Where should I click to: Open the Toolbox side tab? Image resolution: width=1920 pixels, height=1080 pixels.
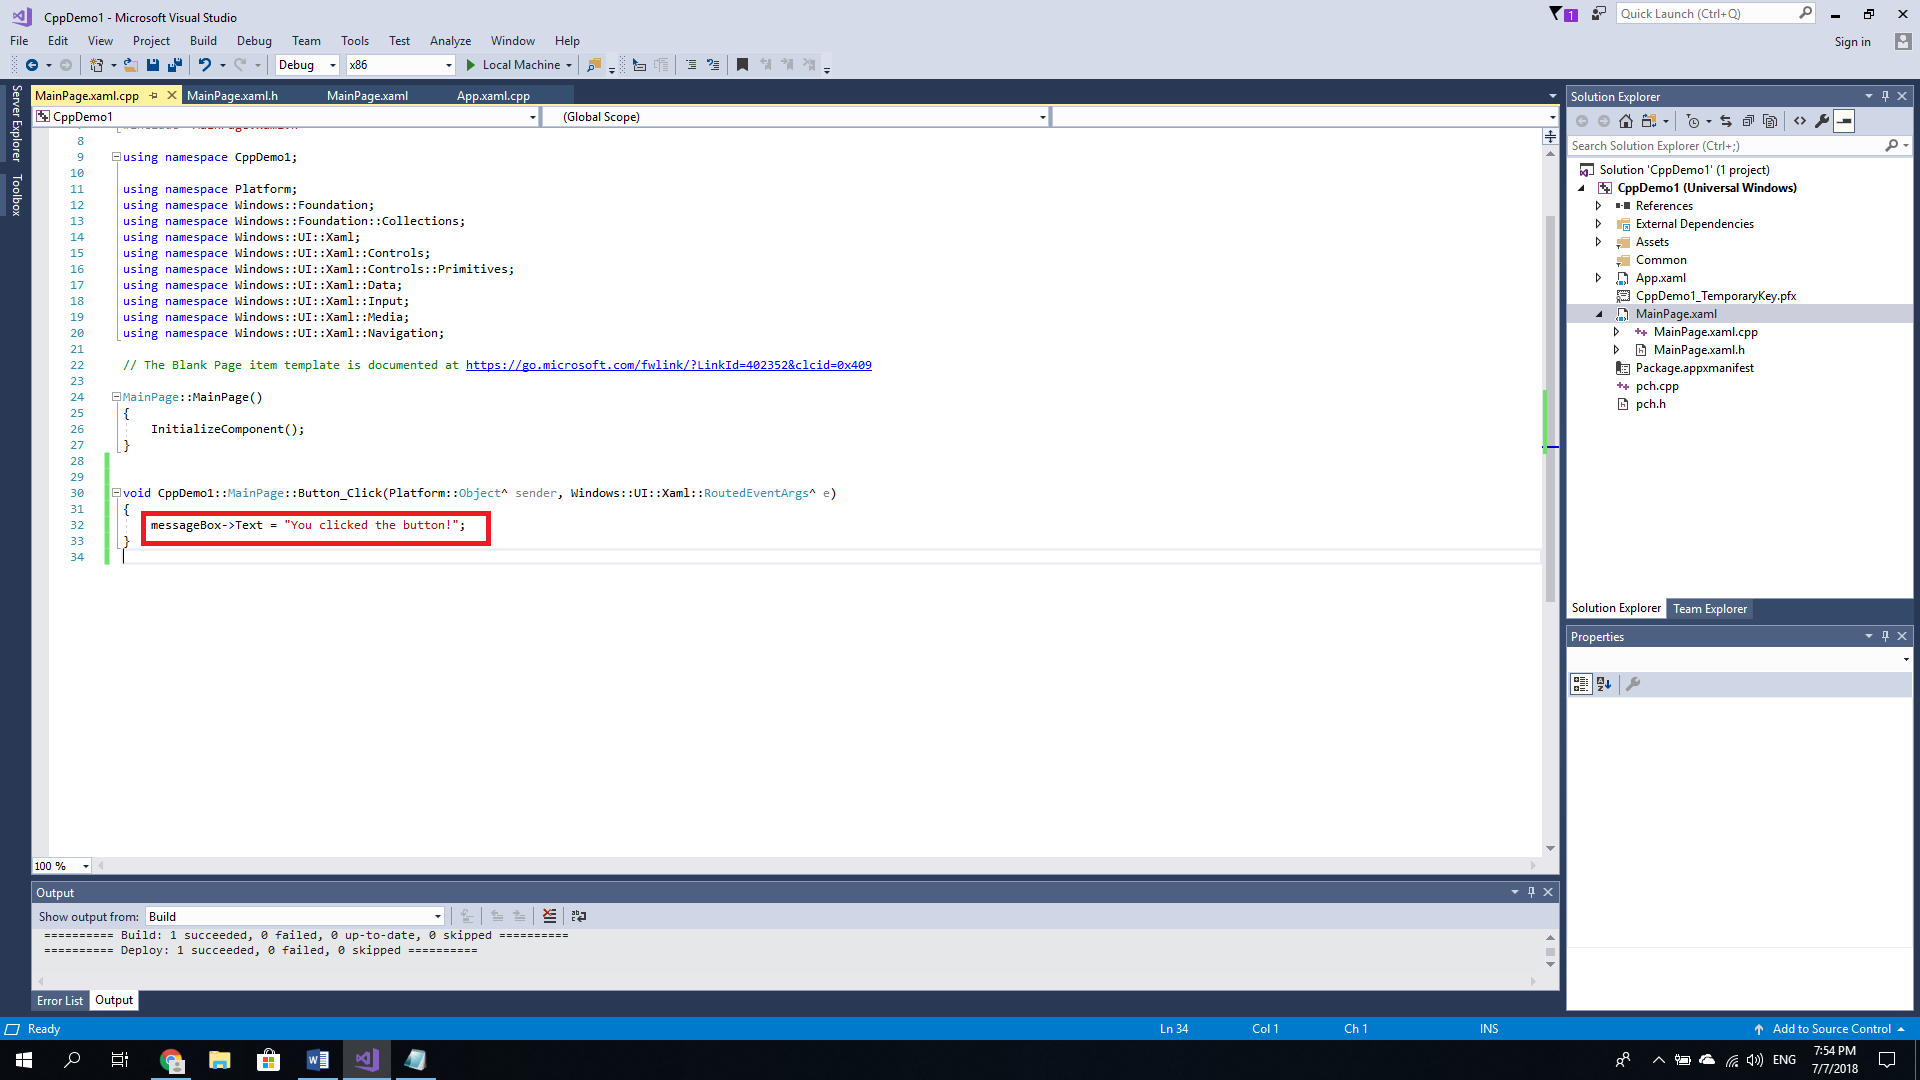(16, 195)
